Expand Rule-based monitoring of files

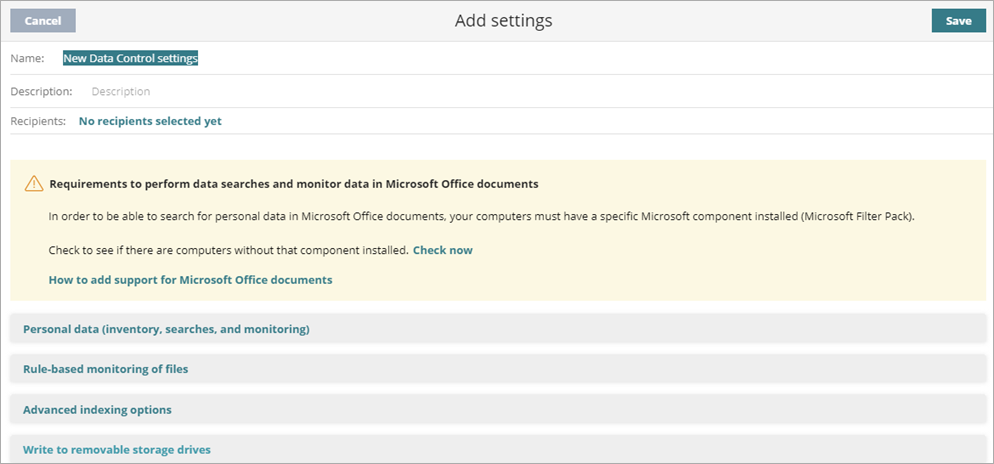(x=105, y=369)
